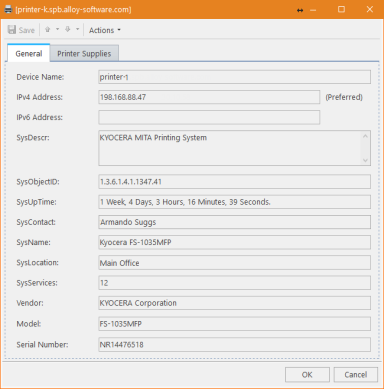Screen dimensions: 384x389
Task: Click the printer icon in title bar
Action: click(x=8, y=9)
